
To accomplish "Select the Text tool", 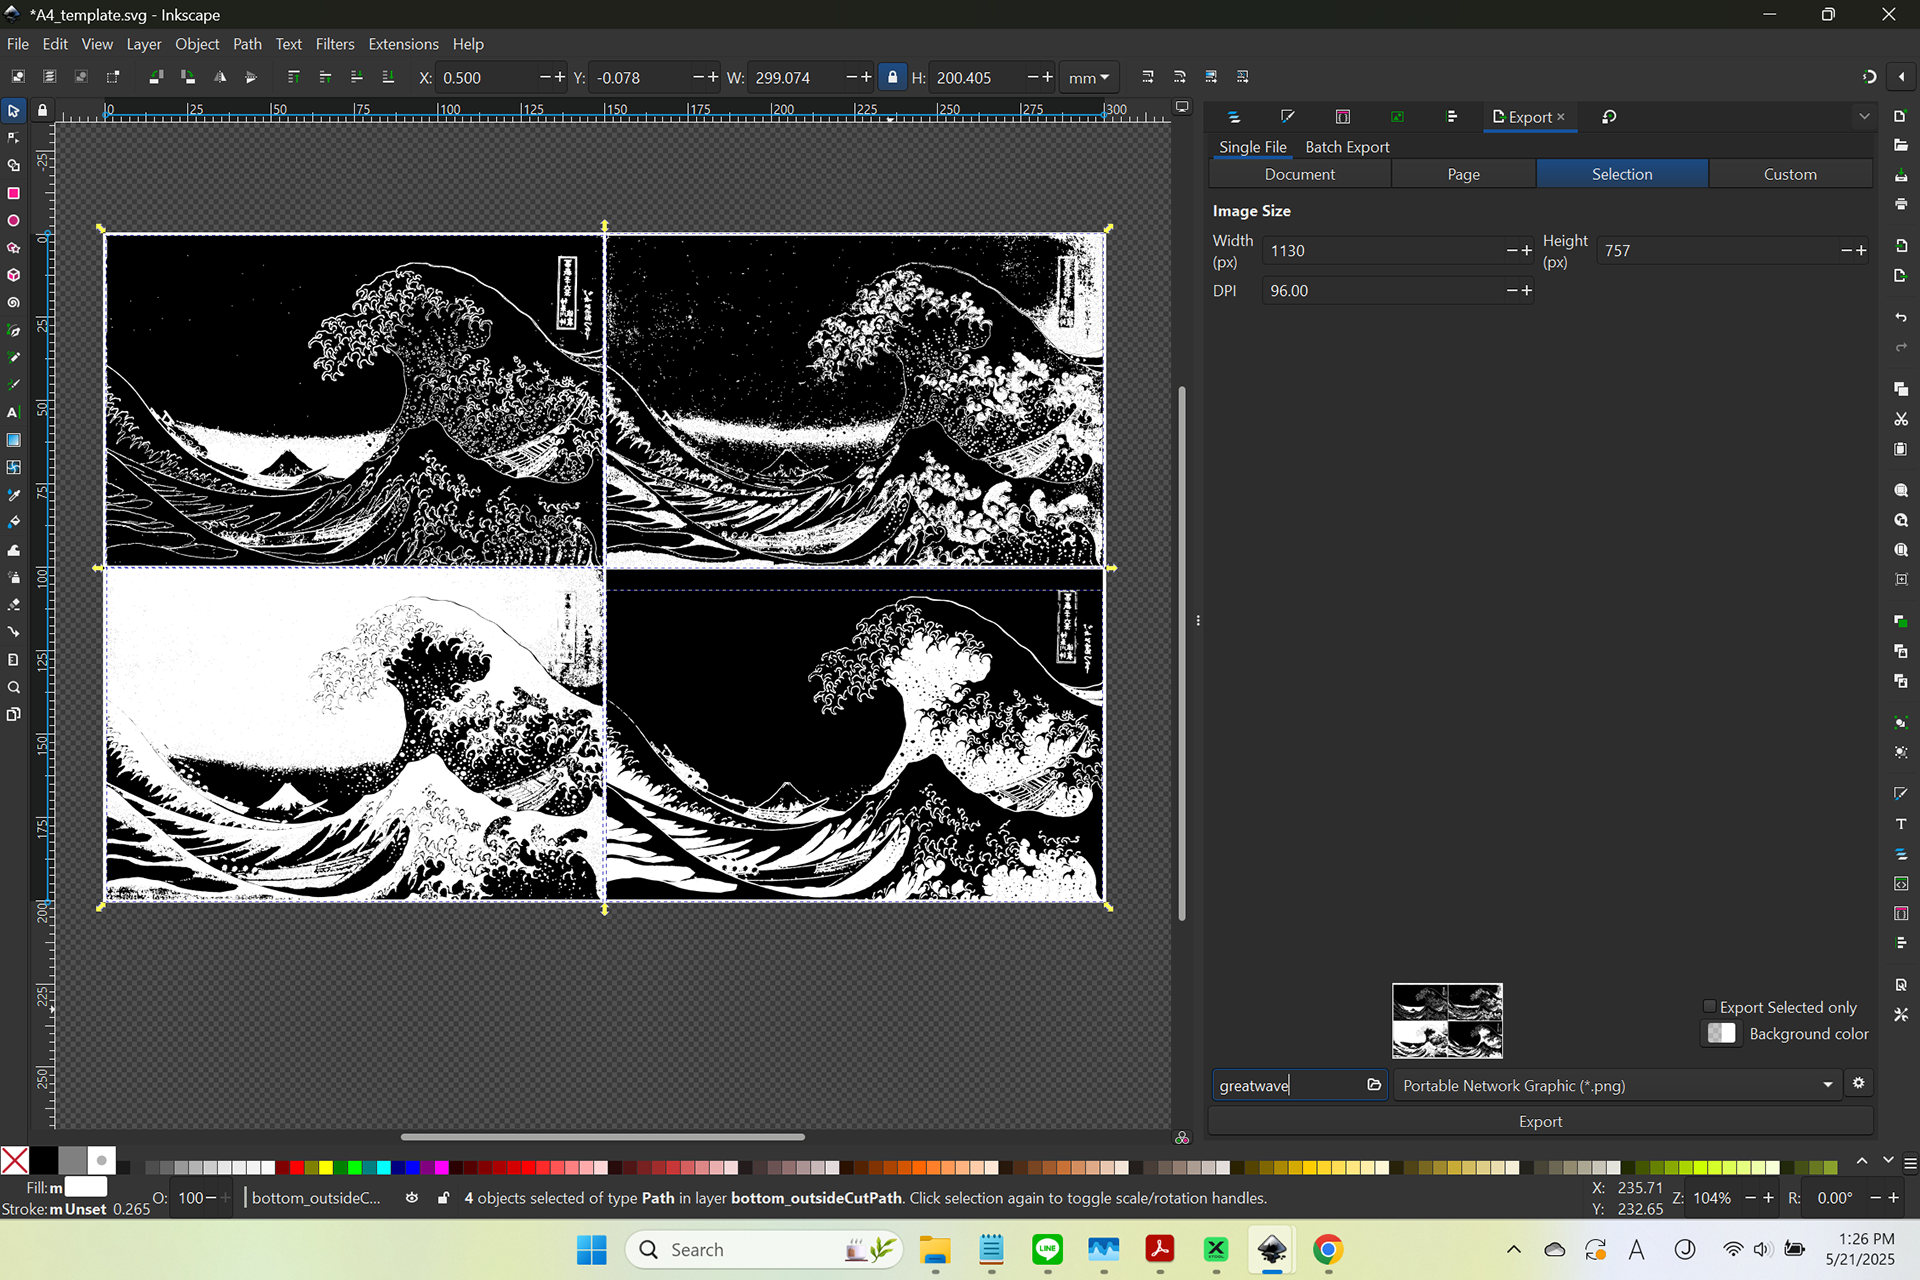I will [x=14, y=412].
